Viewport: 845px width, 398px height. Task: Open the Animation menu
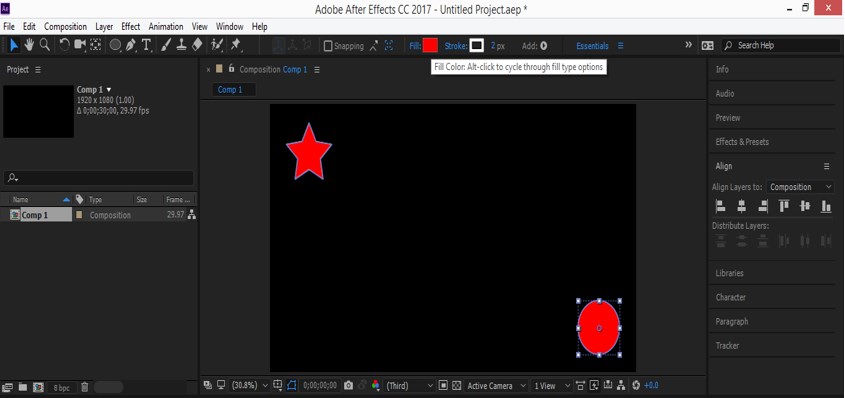tap(166, 26)
